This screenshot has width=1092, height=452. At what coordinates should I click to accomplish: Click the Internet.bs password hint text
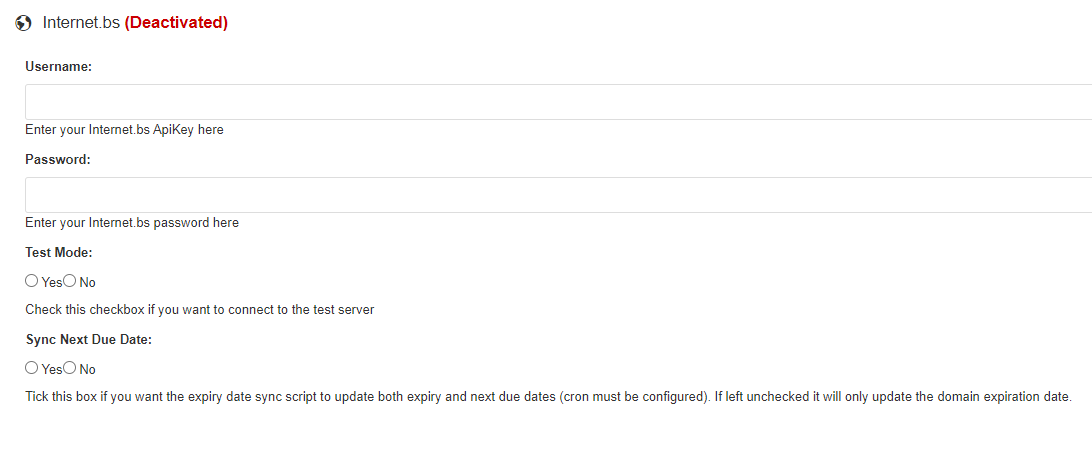(x=132, y=223)
